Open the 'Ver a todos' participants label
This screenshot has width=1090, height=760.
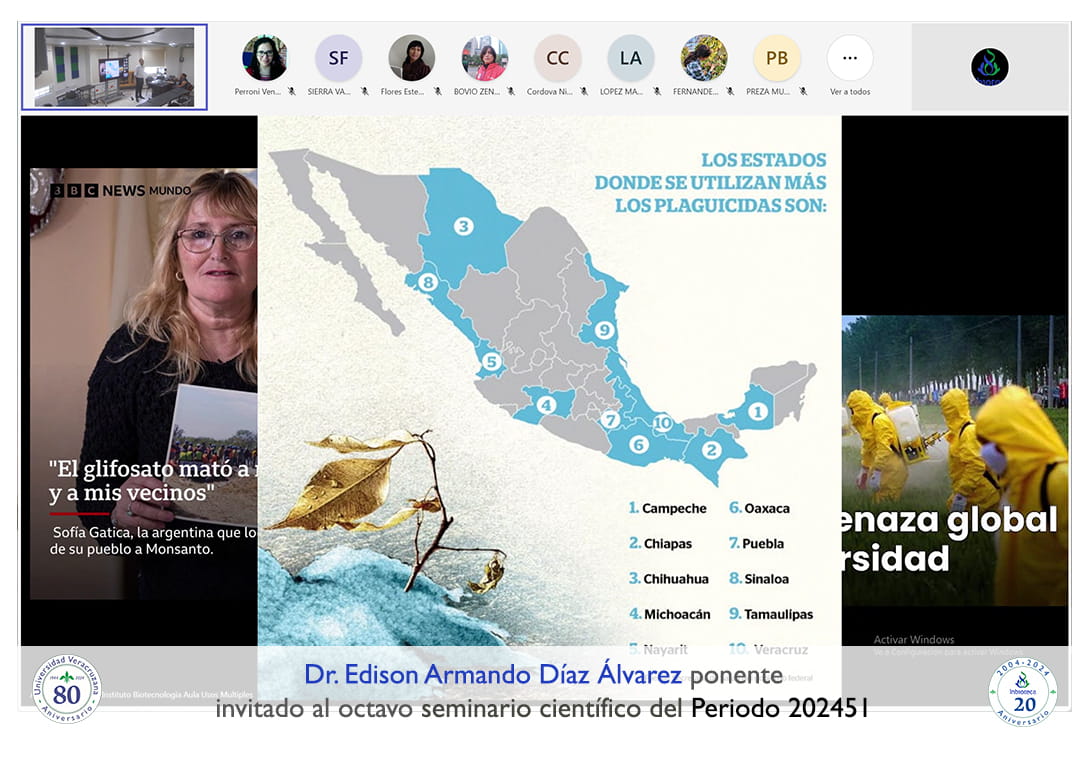point(849,91)
